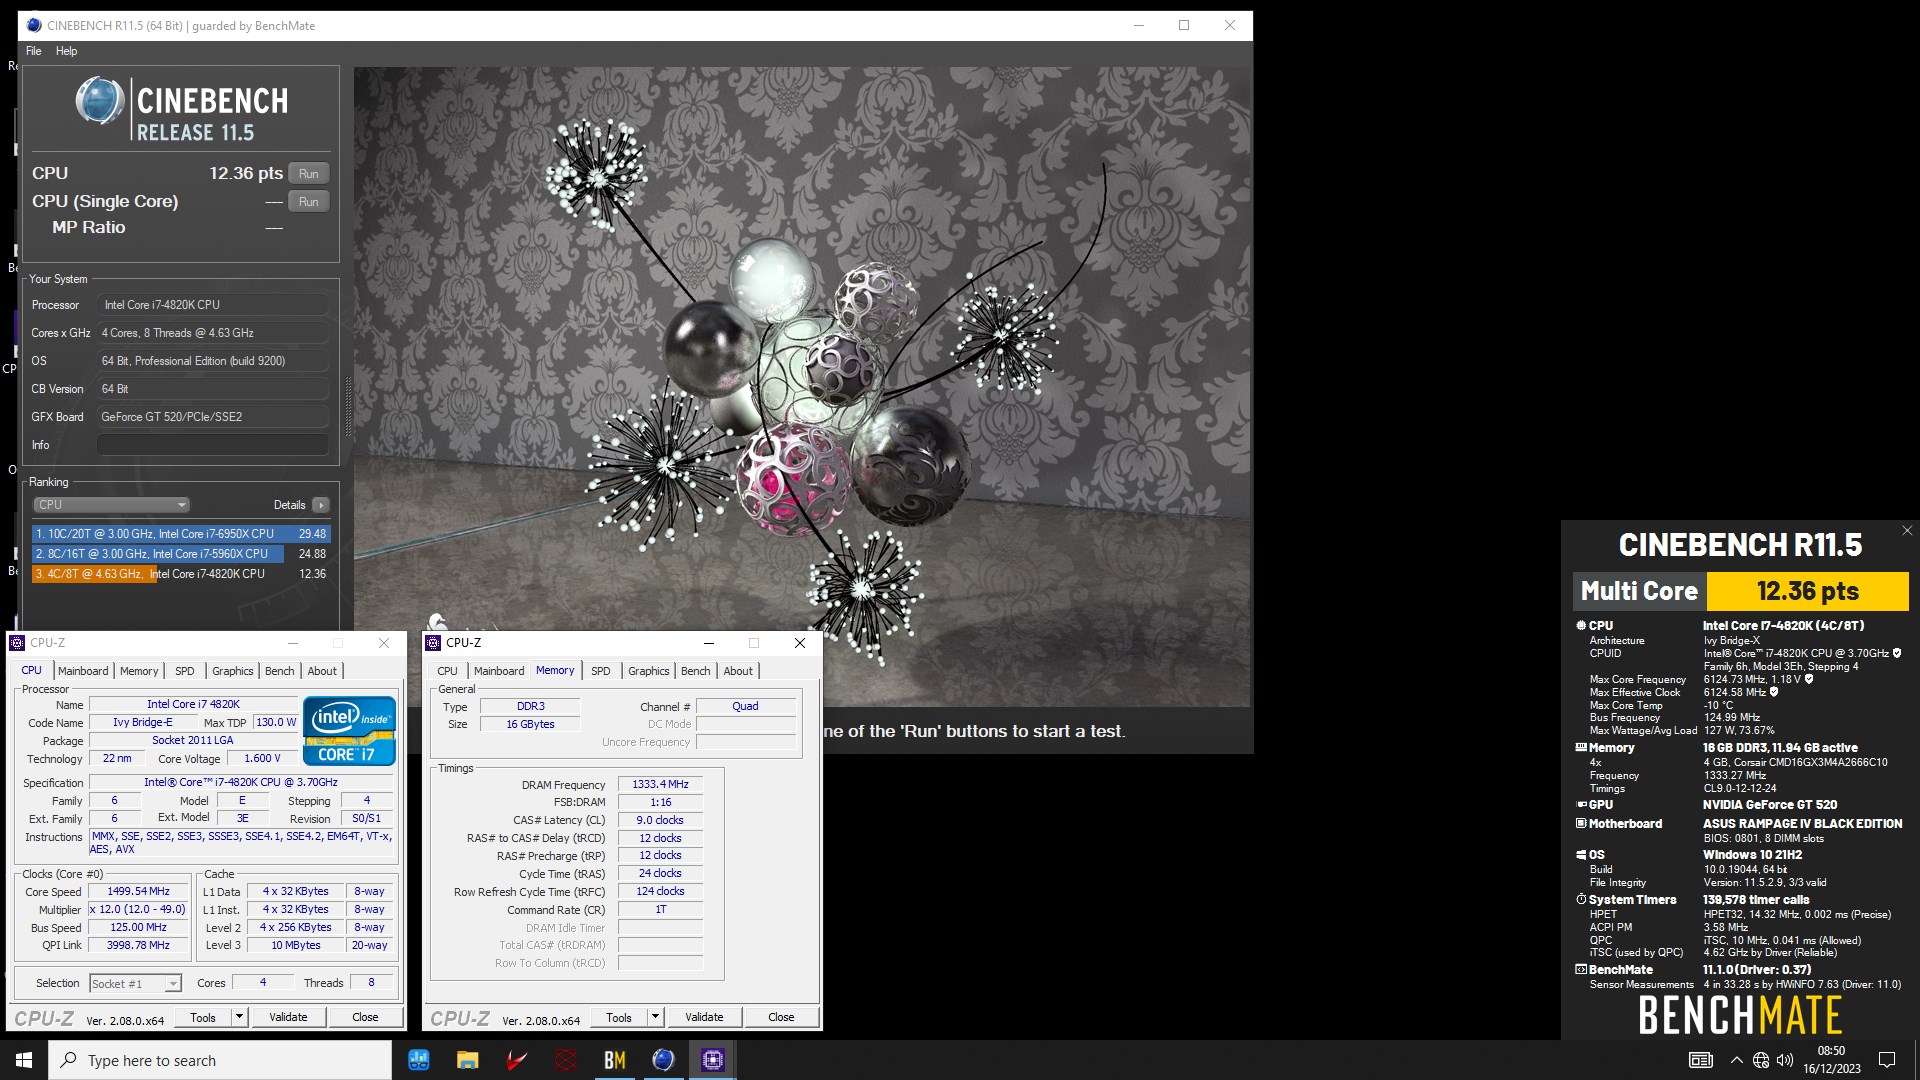Select the i7-6950X ranking row scoring 29.48
The height and width of the screenshot is (1080, 1920).
[x=181, y=534]
